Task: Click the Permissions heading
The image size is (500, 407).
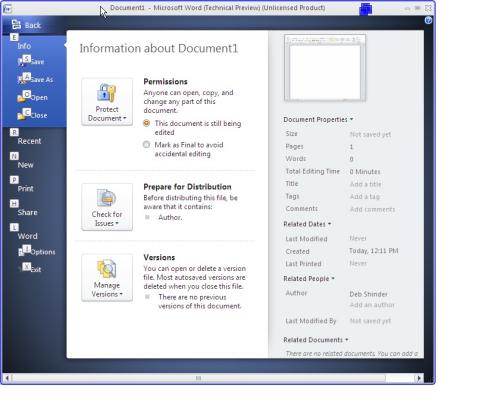Action: (165, 82)
